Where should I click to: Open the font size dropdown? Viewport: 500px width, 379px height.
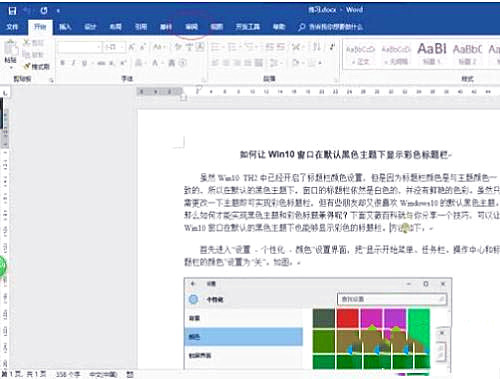[123, 47]
